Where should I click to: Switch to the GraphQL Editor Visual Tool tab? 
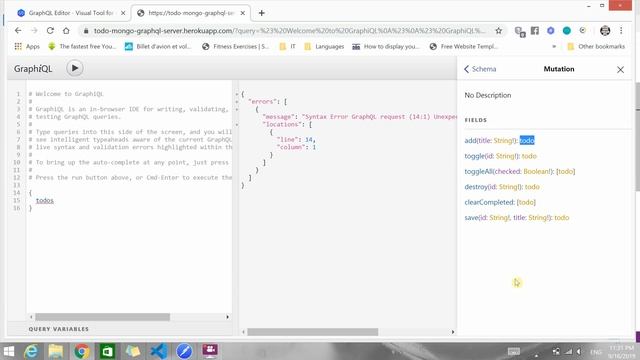click(71, 13)
